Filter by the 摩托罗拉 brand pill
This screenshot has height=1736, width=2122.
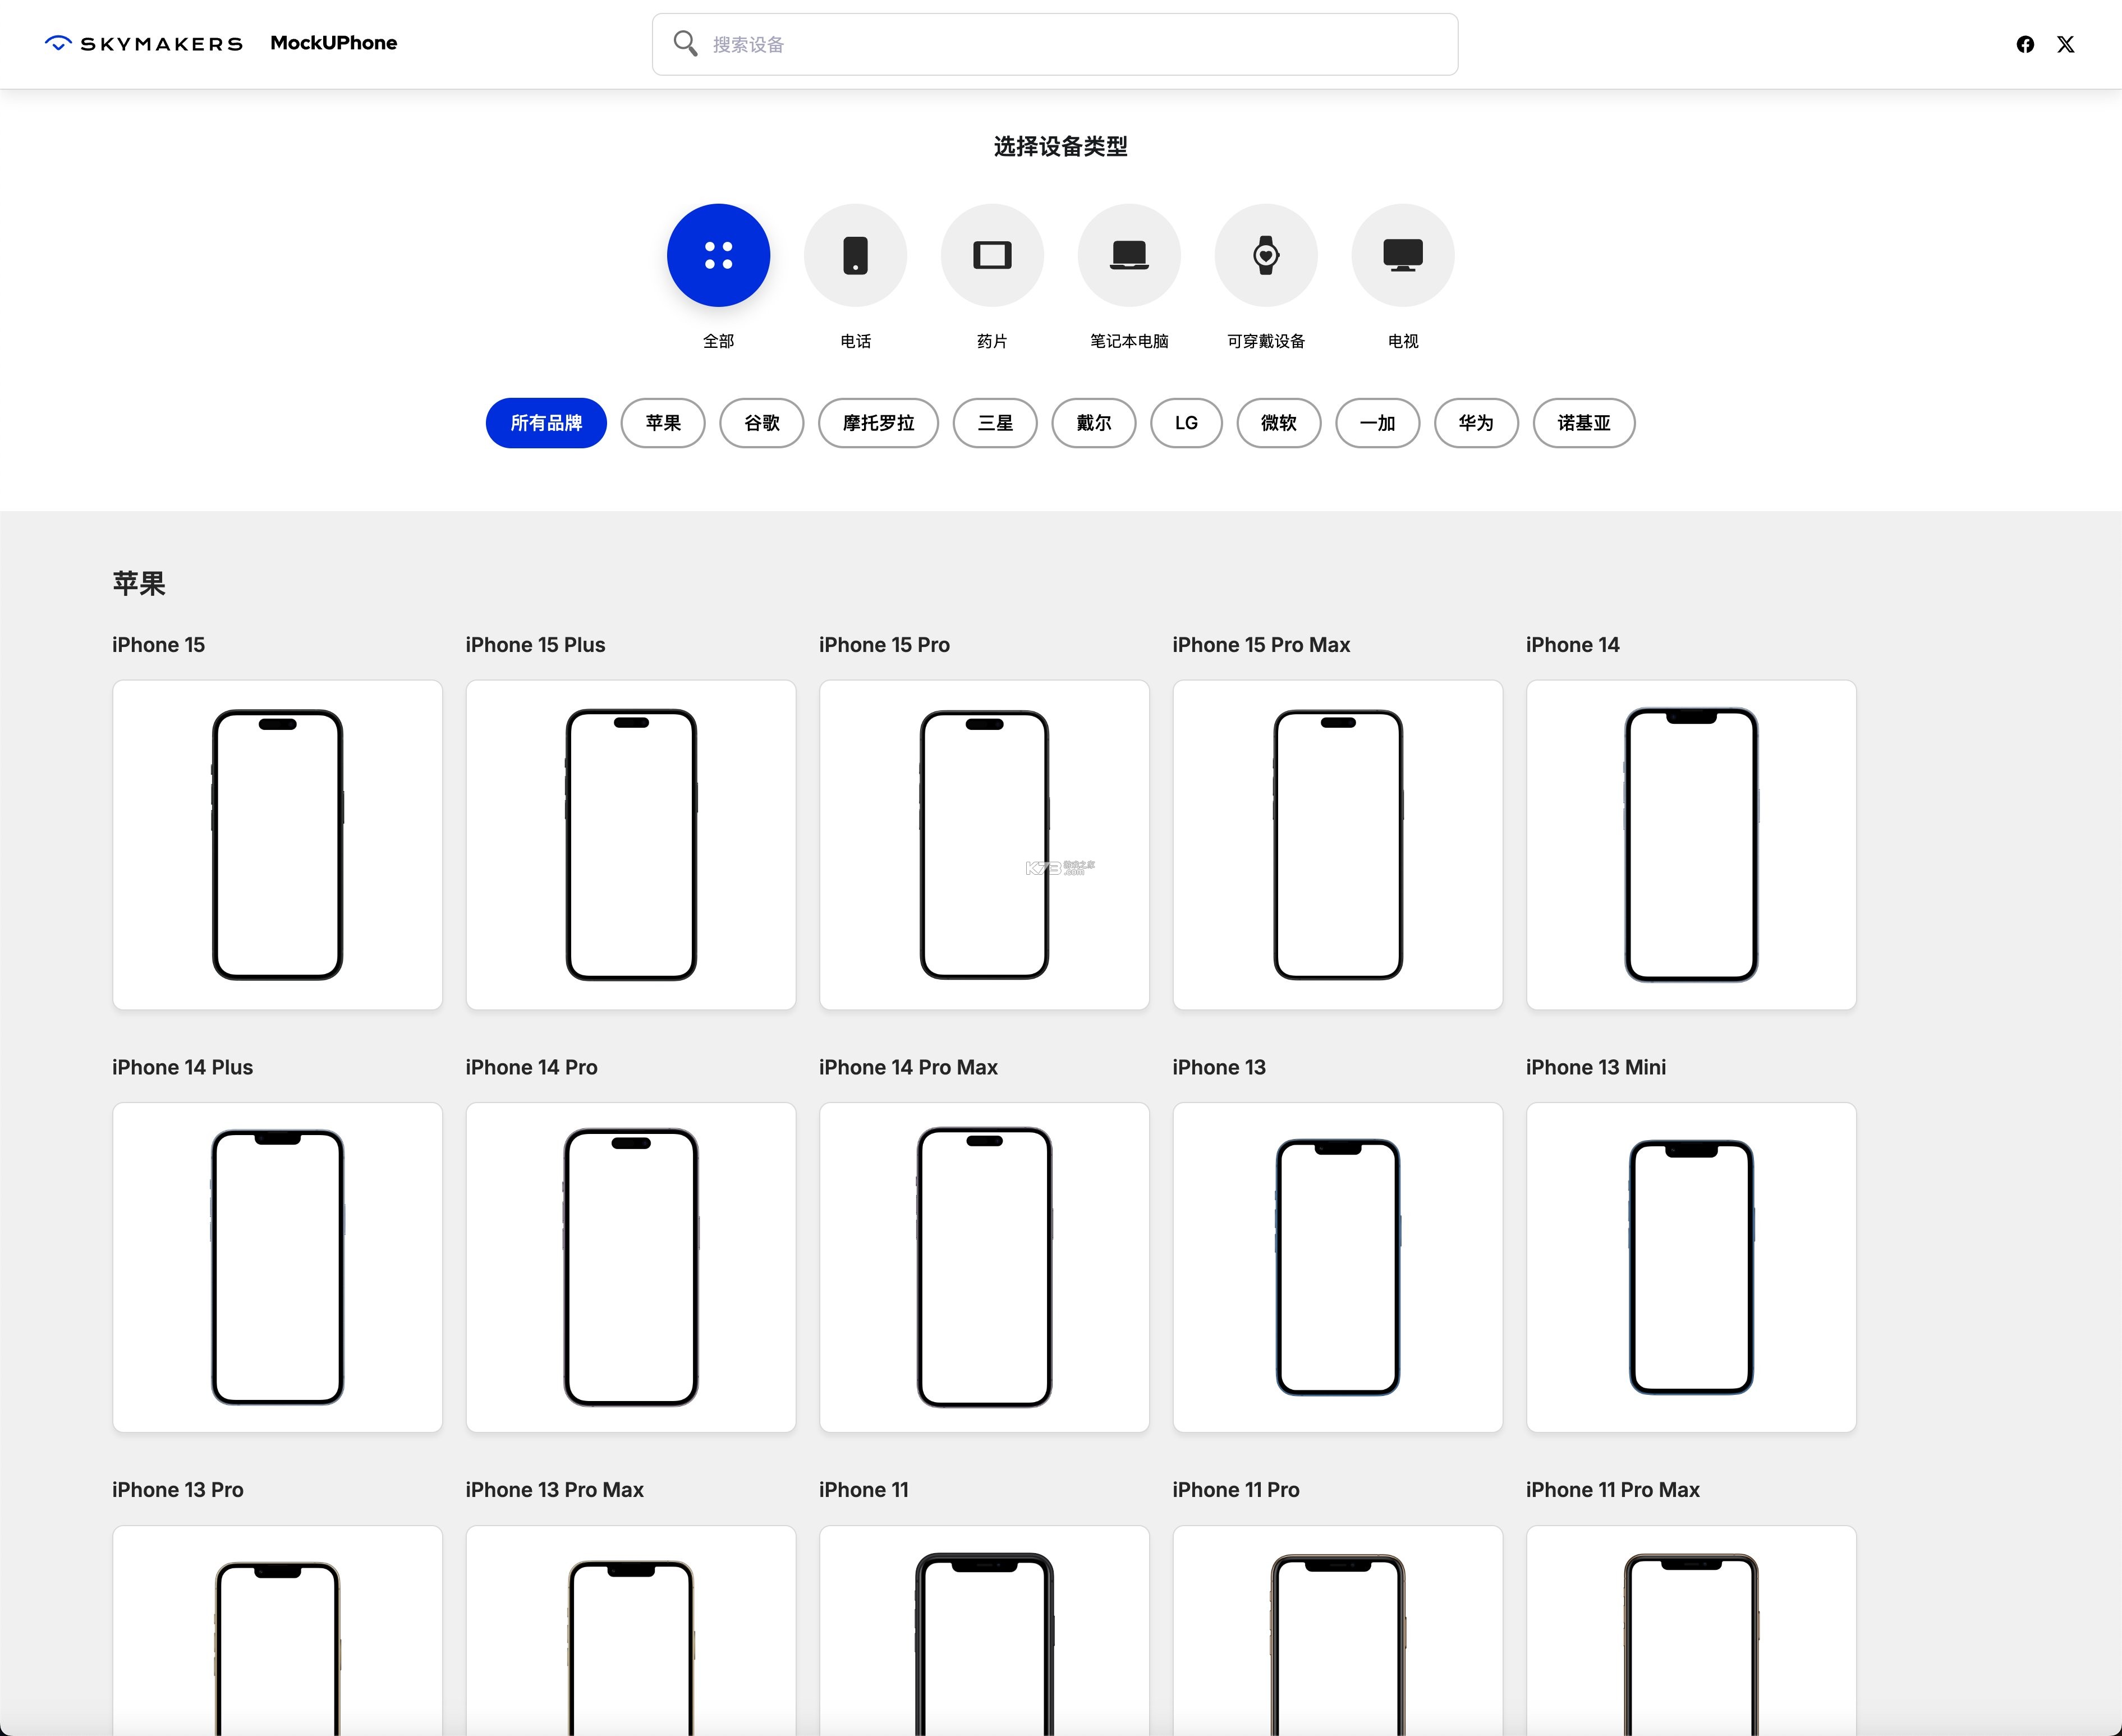[x=878, y=423]
